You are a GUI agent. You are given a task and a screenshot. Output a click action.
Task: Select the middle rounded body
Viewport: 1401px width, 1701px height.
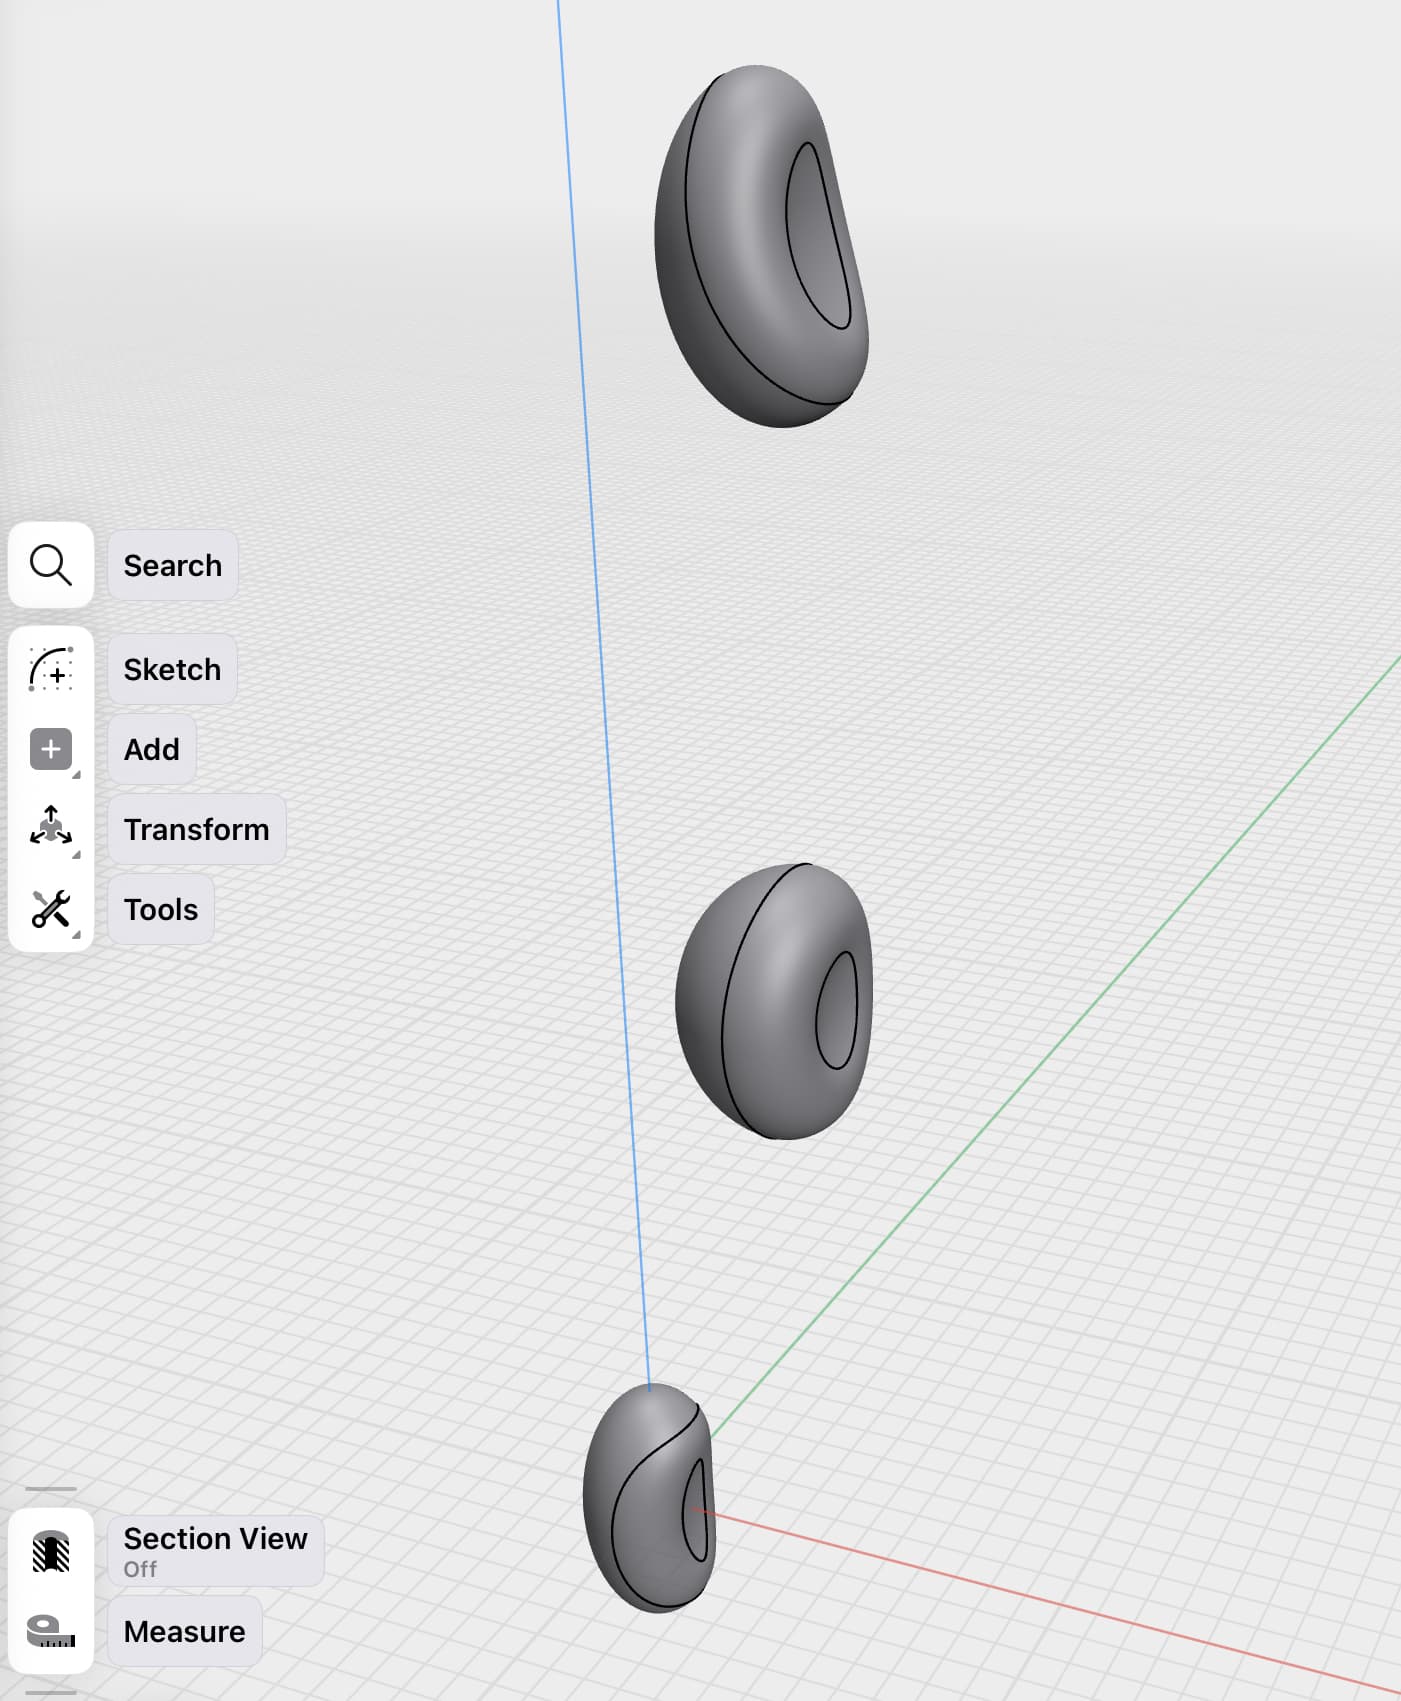click(x=774, y=1001)
